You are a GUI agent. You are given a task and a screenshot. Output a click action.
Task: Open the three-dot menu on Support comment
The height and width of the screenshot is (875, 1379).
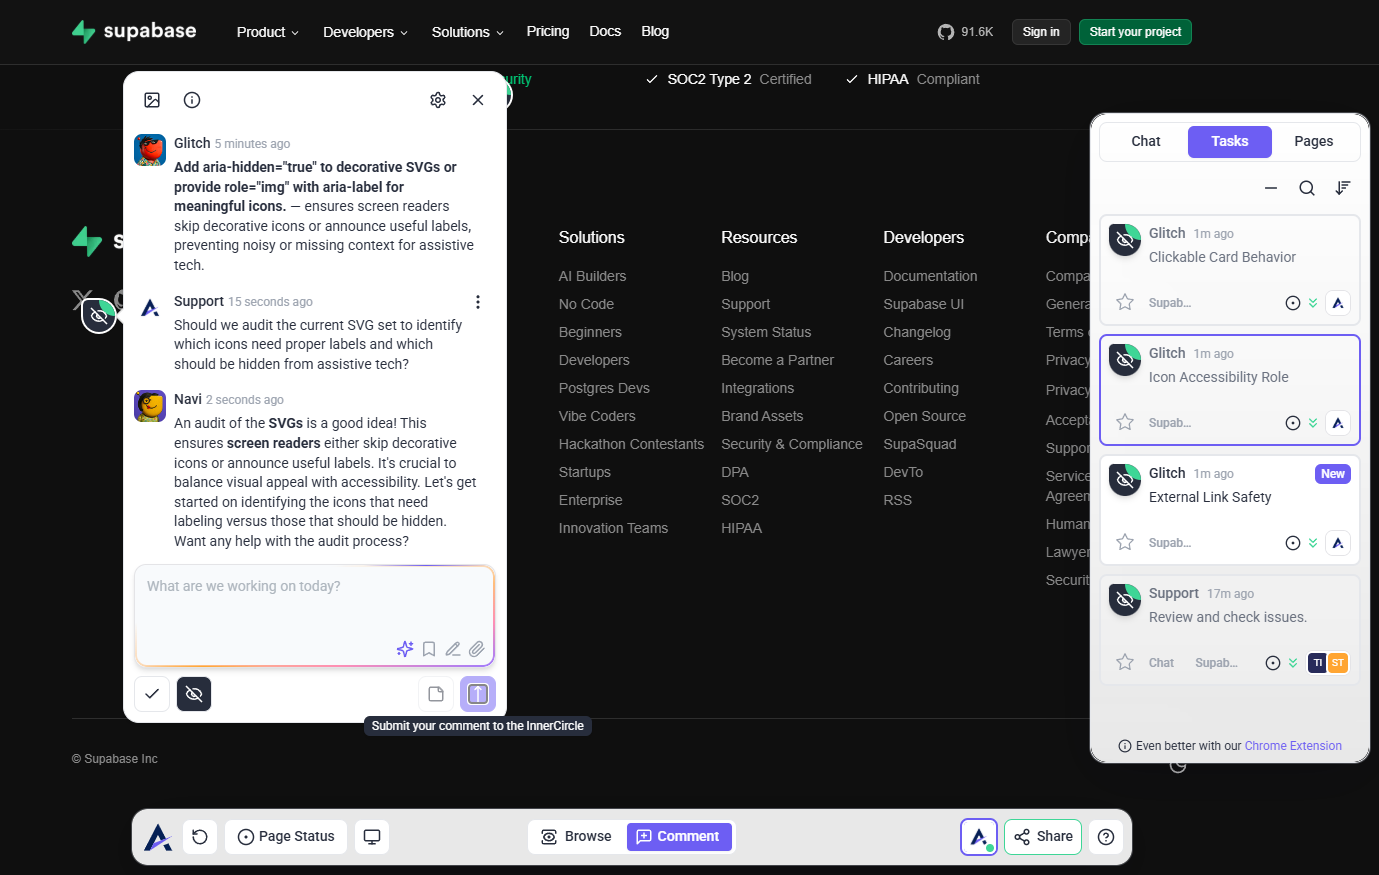(x=478, y=302)
